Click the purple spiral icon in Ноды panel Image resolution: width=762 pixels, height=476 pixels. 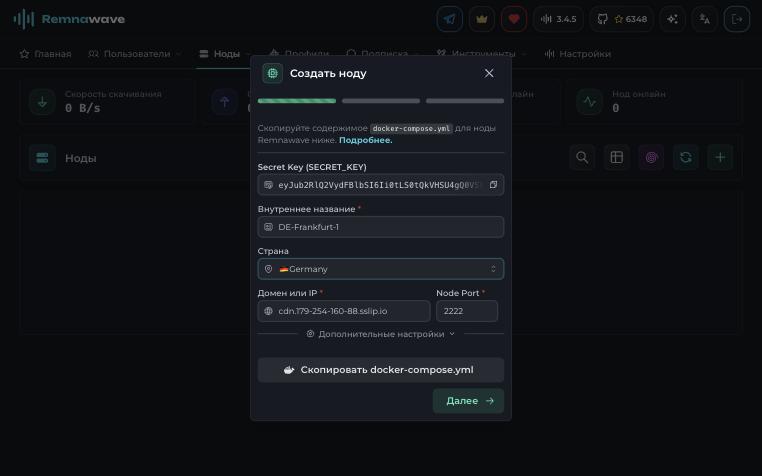[x=651, y=158]
